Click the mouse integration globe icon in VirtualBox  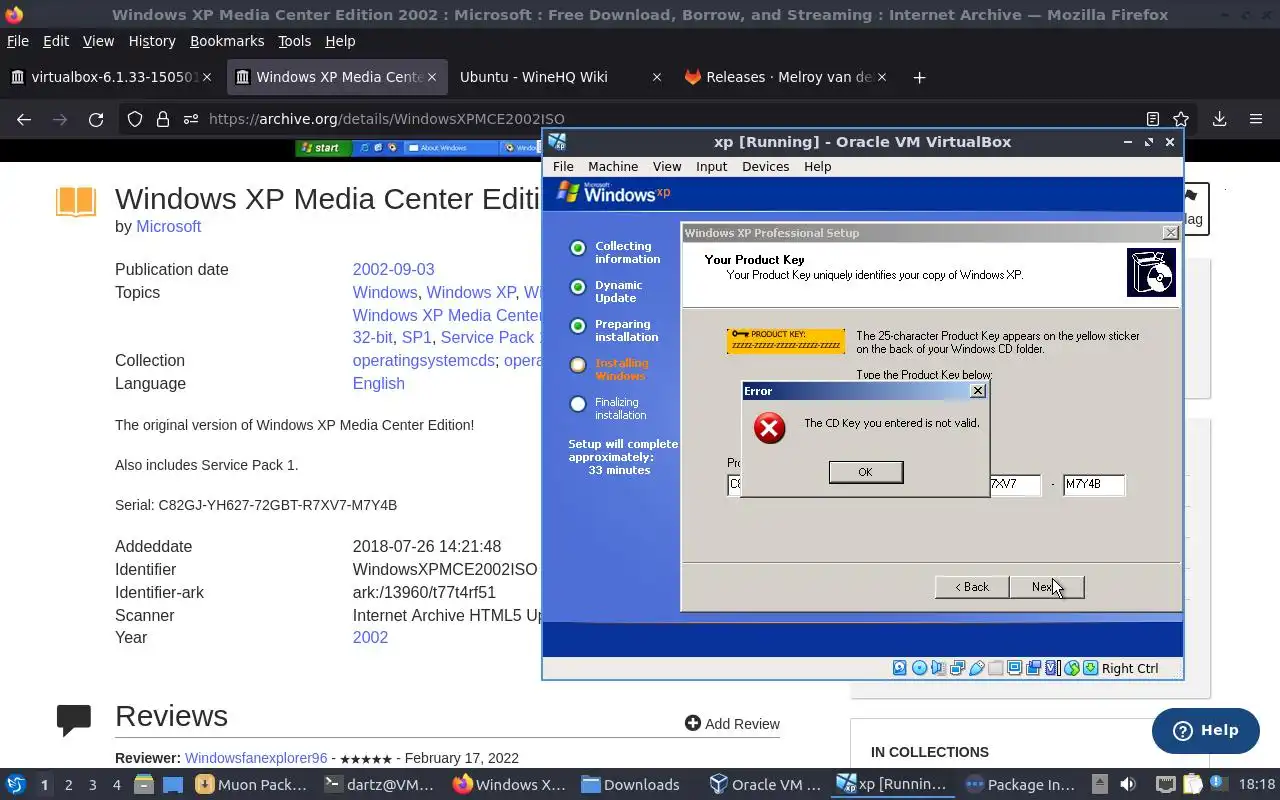[x=1071, y=668]
